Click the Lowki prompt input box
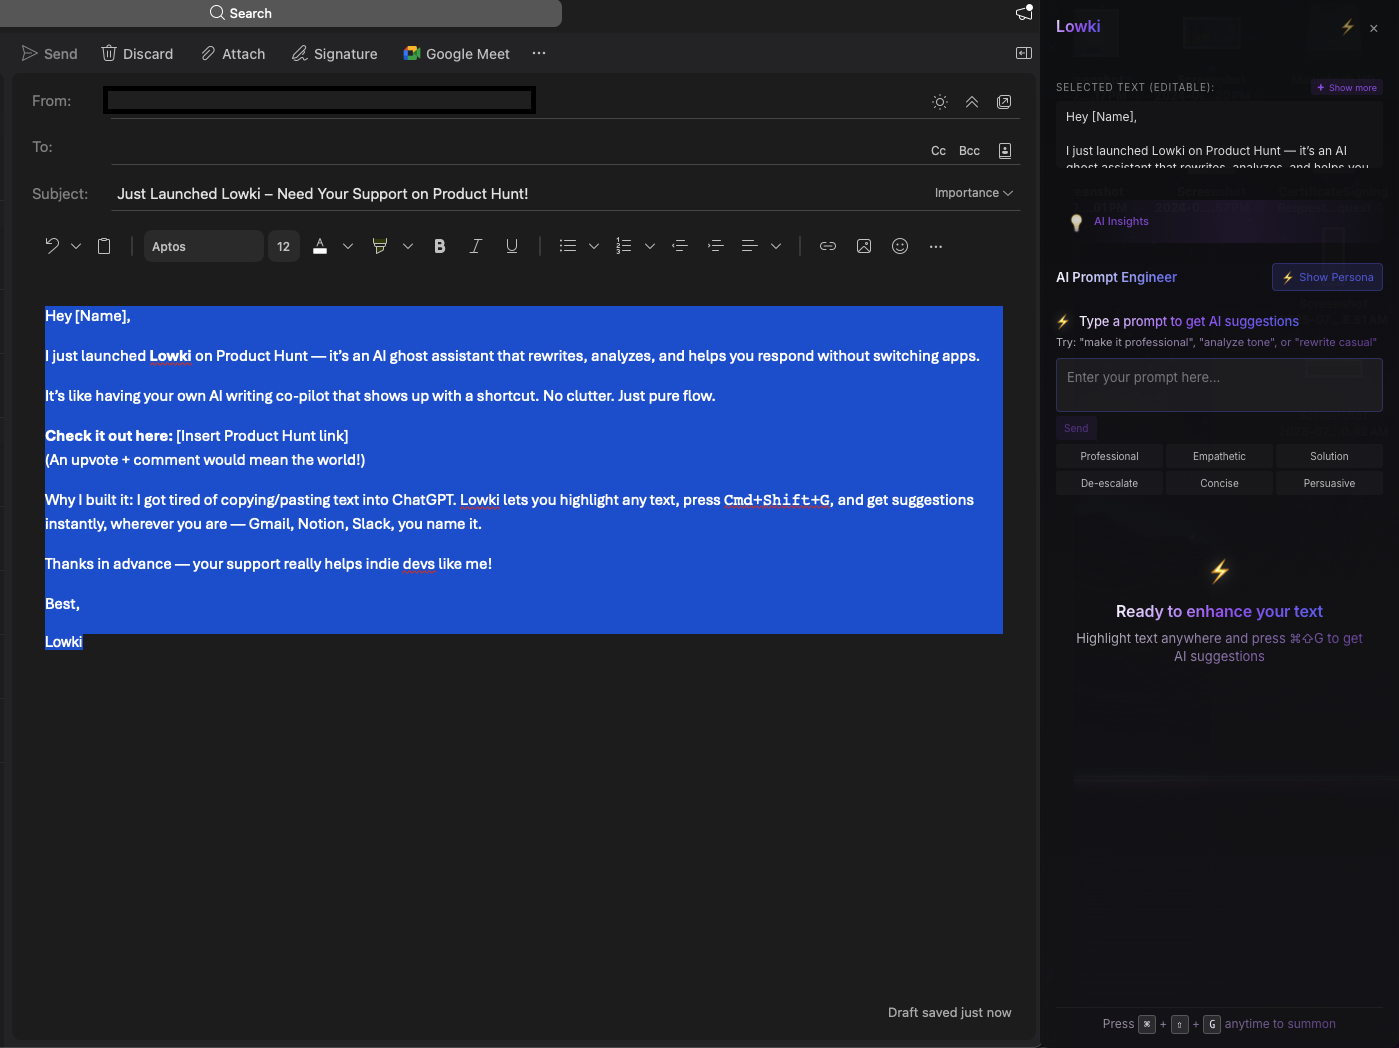 tap(1219, 385)
